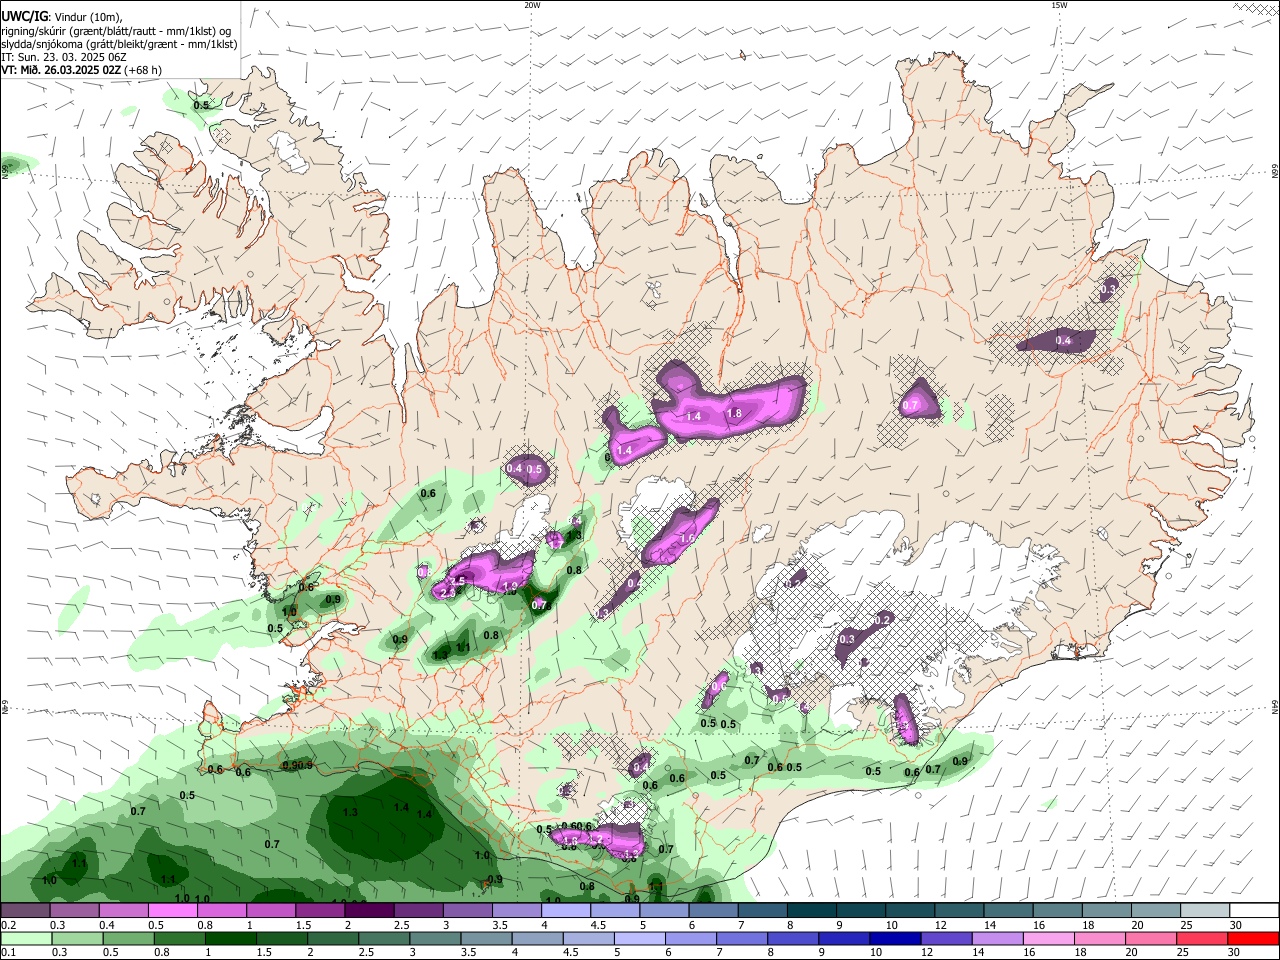
Task: Click the dark navy blue rain scale swatch
Action: (893, 939)
